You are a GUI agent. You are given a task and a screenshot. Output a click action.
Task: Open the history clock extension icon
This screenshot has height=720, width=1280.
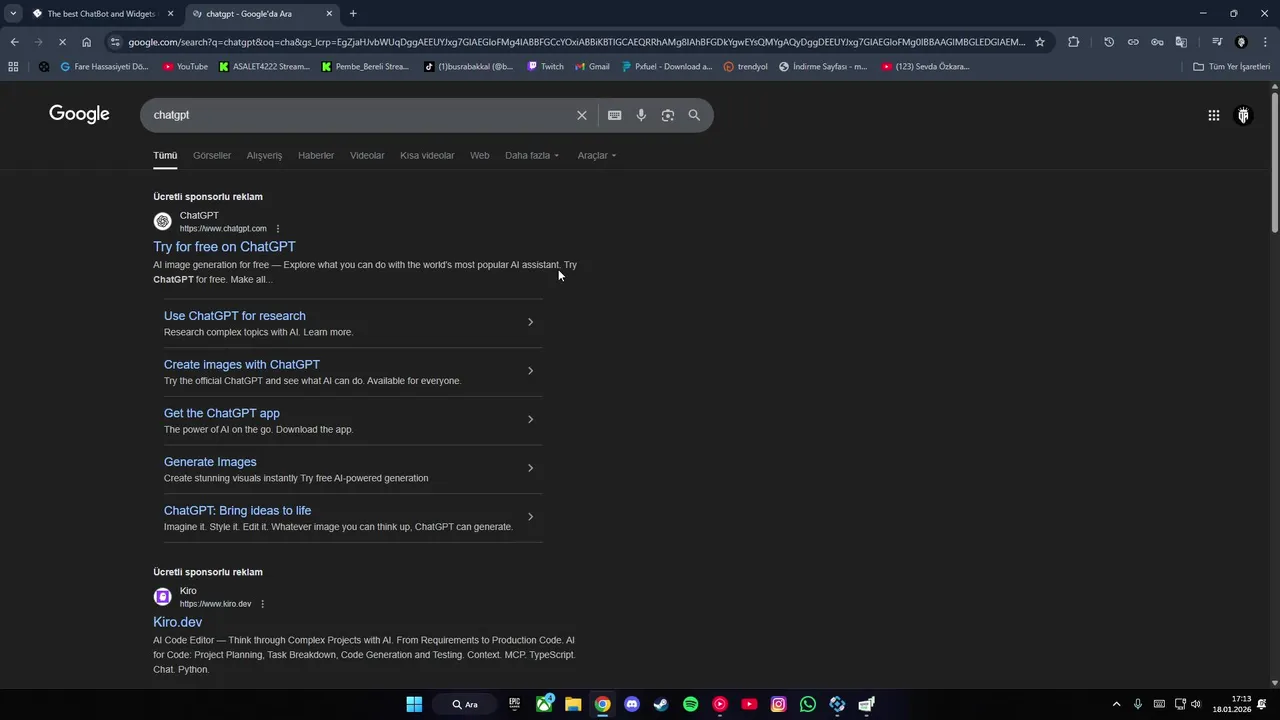[x=1109, y=42]
